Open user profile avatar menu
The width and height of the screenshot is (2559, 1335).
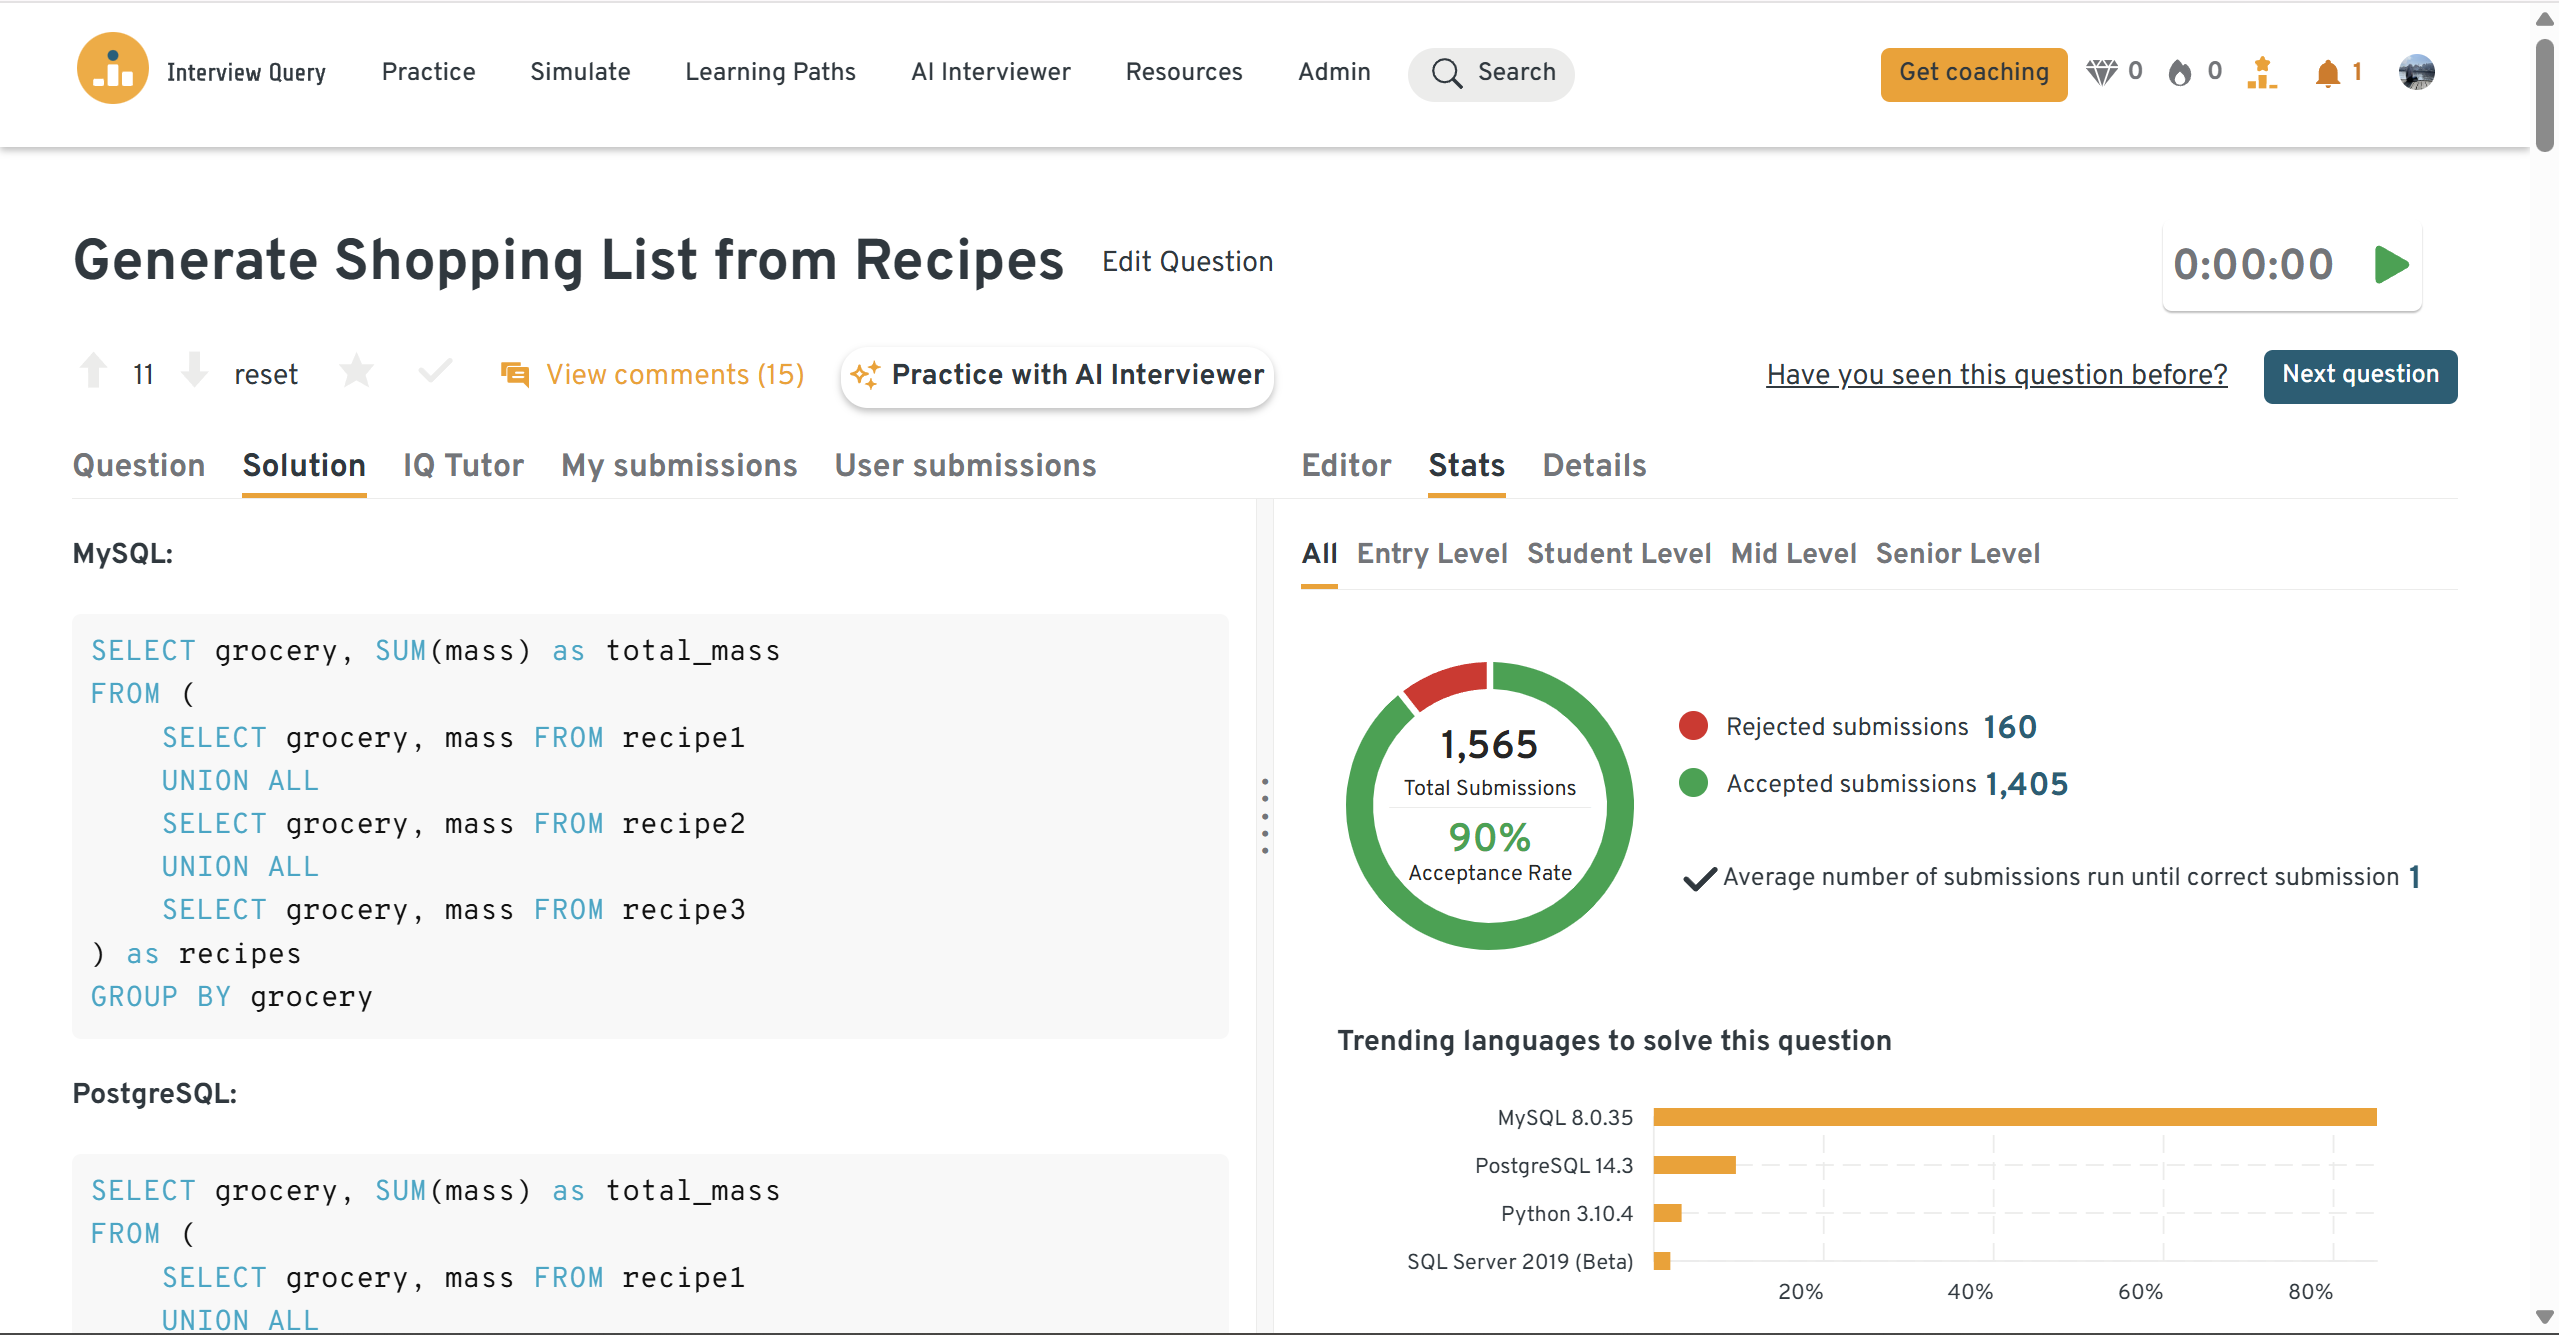click(2416, 72)
